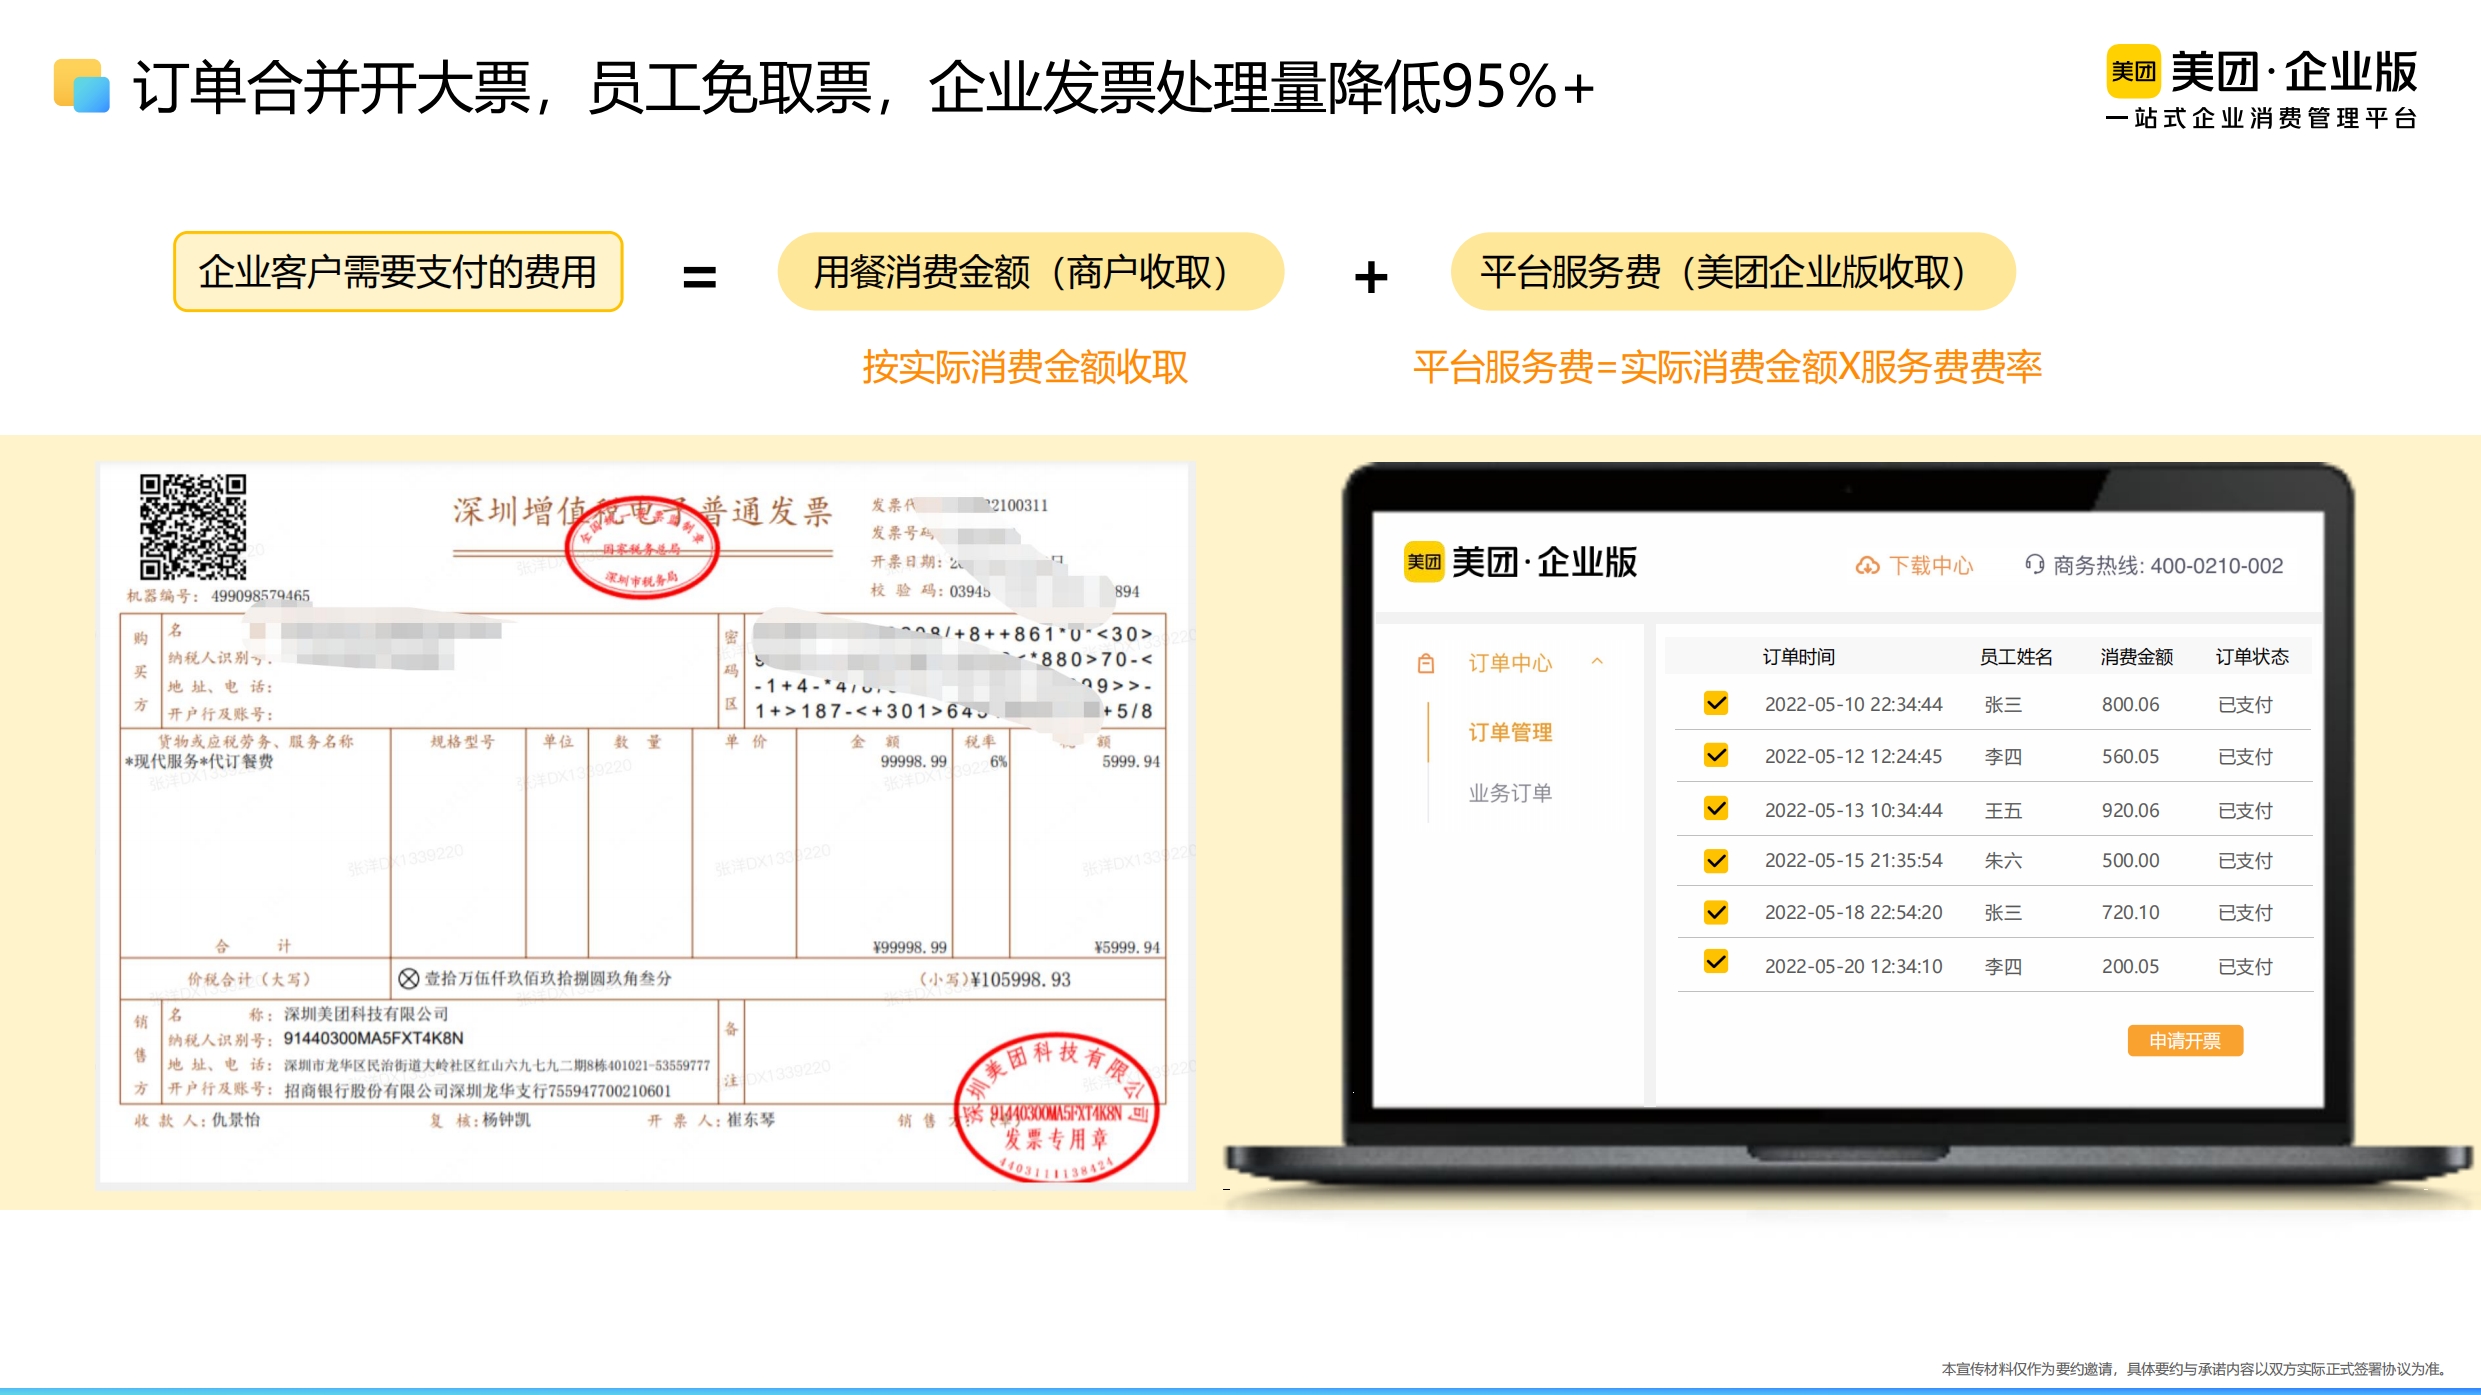Click the 按实际消费金额收取 orange caption
This screenshot has height=1395, width=2481.
pos(1025,367)
